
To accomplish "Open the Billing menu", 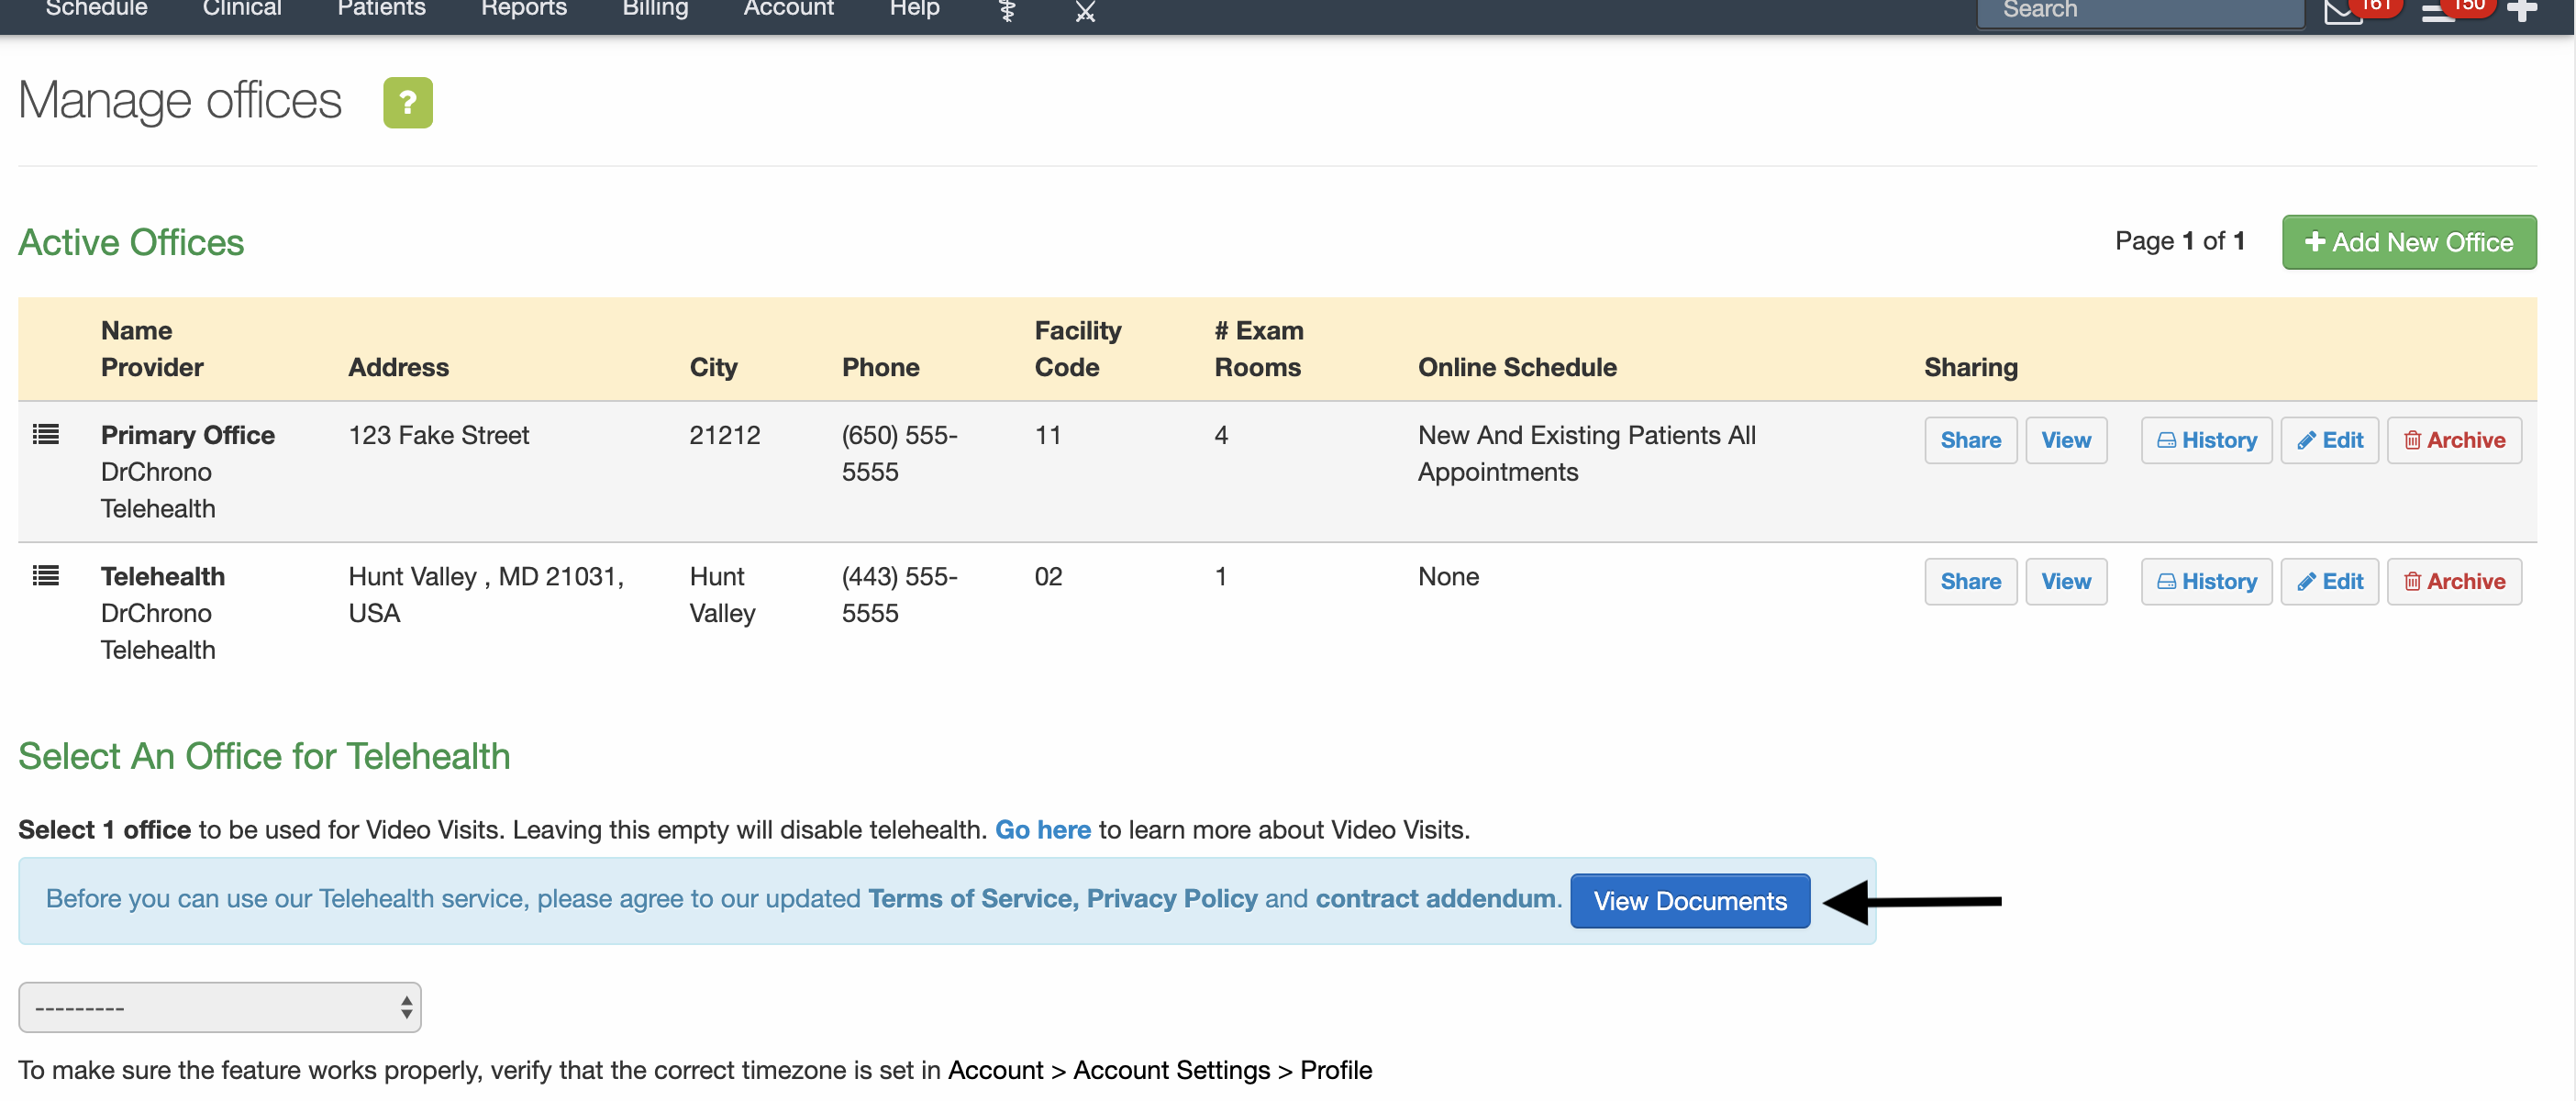I will tap(655, 9).
